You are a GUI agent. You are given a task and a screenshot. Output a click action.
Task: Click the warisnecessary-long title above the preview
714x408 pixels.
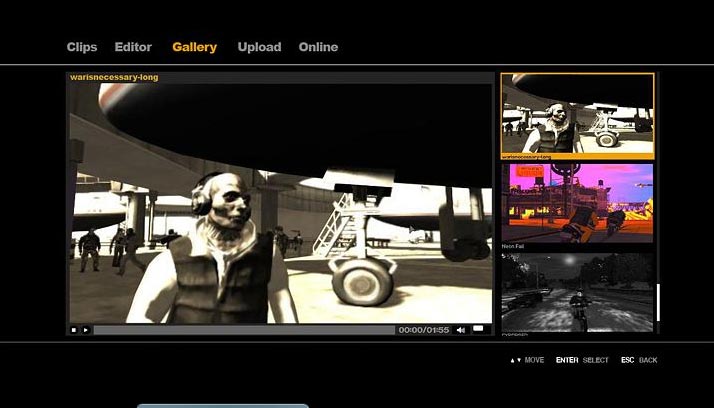tap(114, 77)
